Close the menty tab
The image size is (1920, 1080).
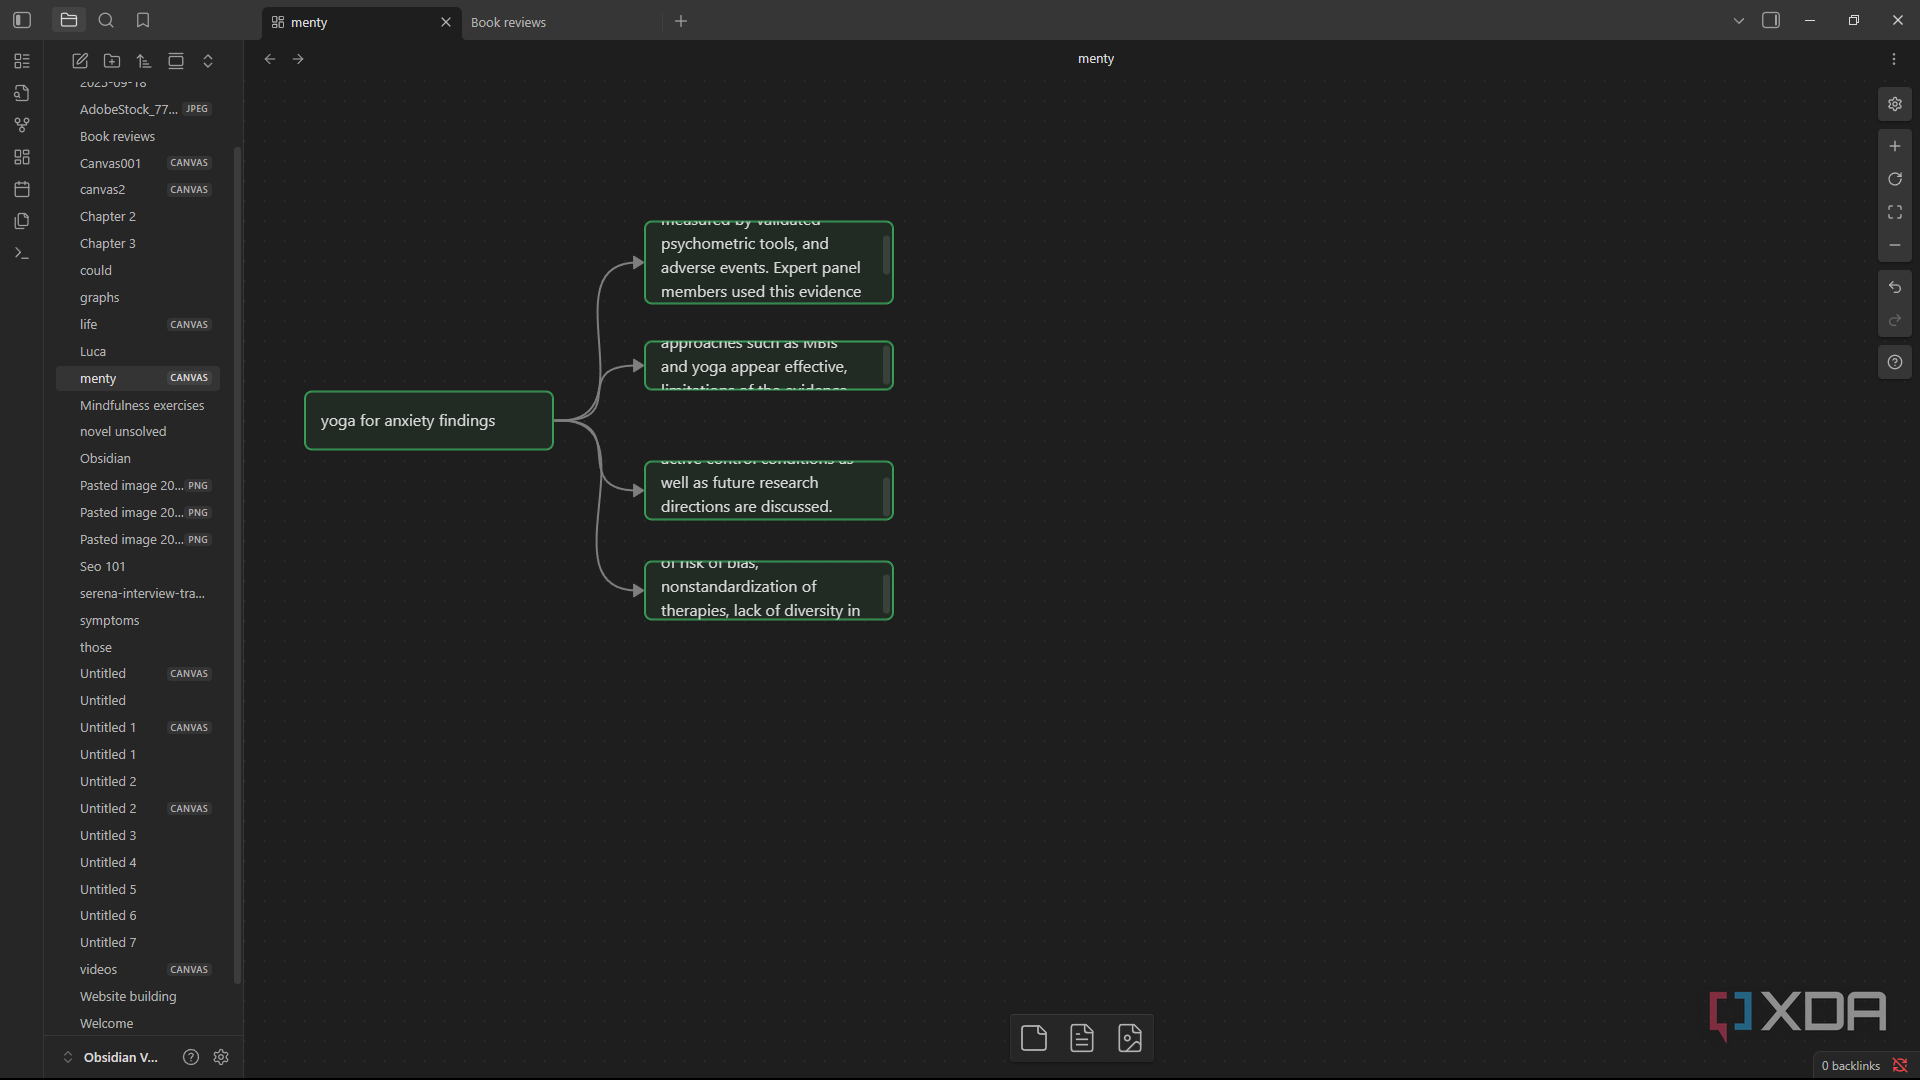(446, 22)
